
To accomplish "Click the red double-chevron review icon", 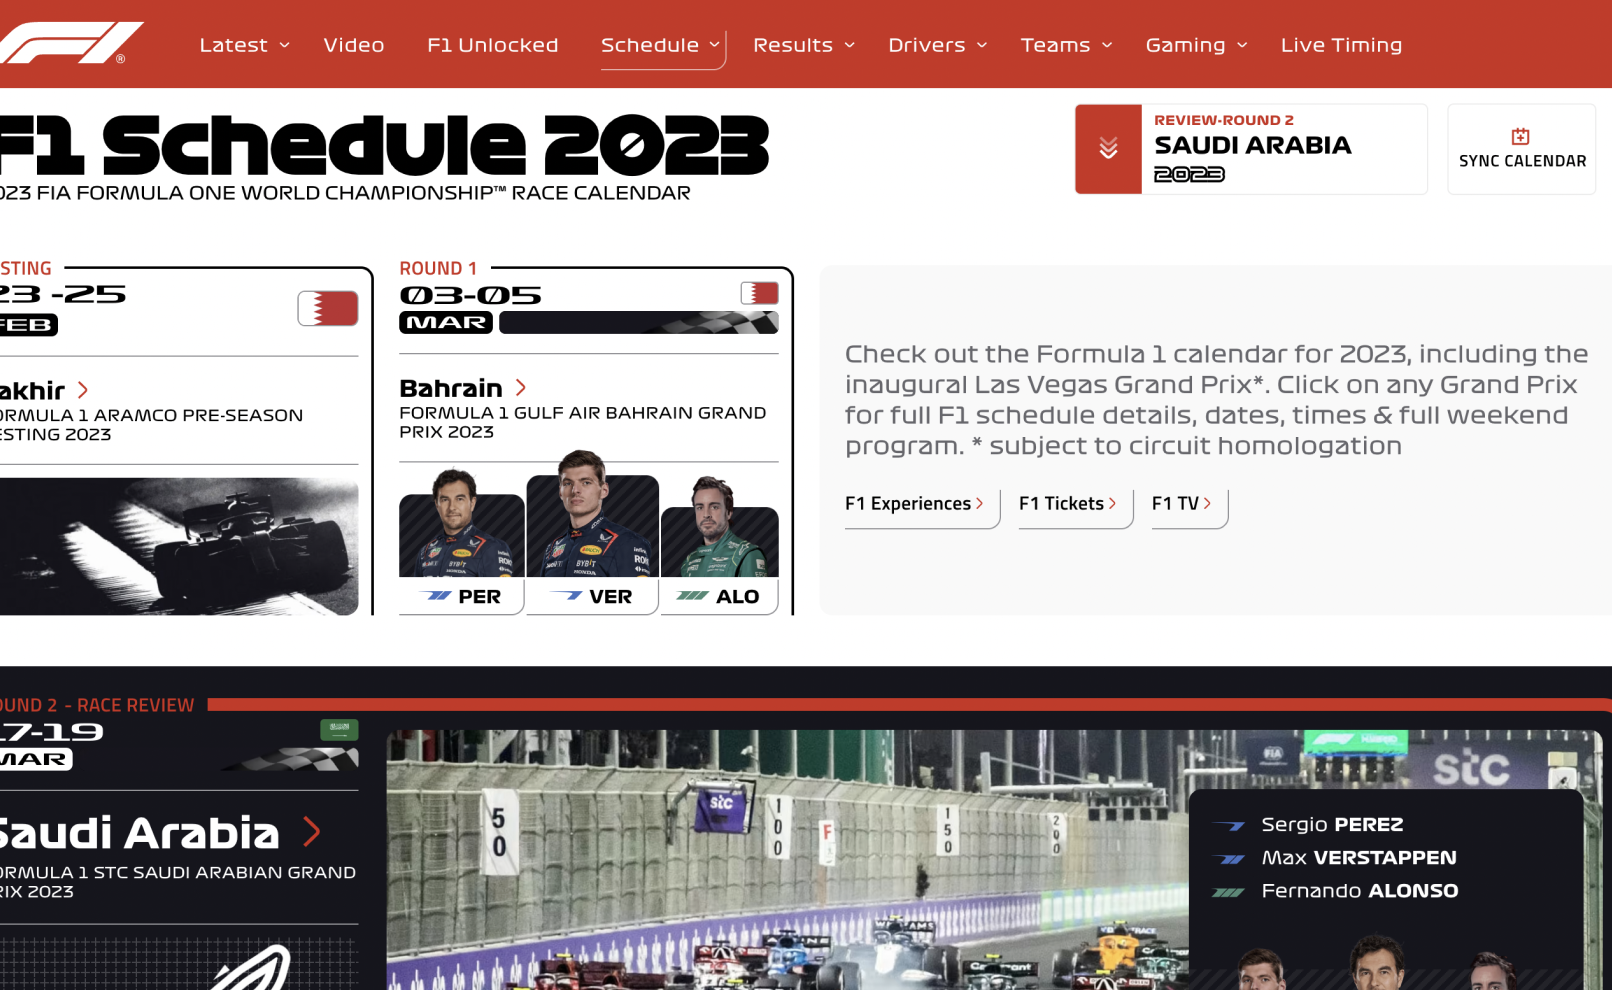I will tap(1108, 149).
